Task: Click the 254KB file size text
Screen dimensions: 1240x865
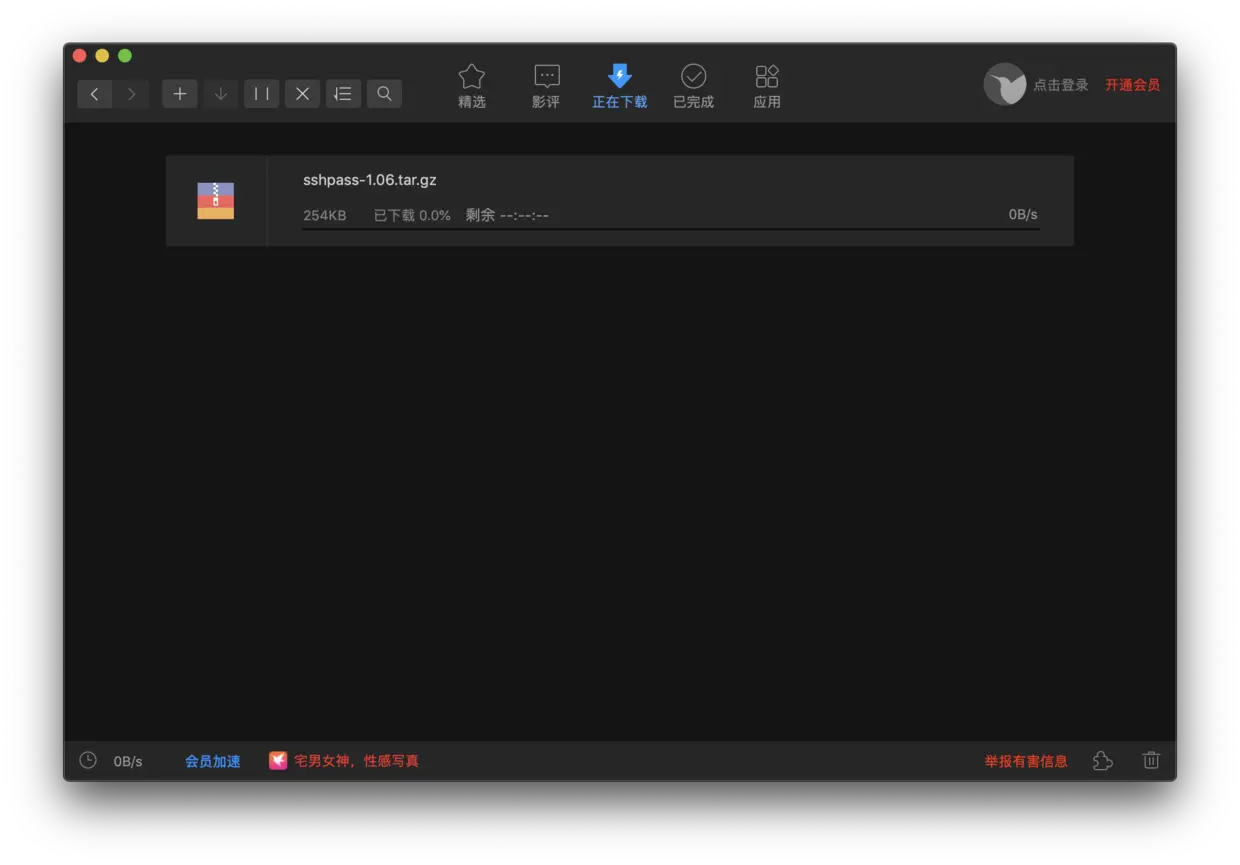Action: 325,215
